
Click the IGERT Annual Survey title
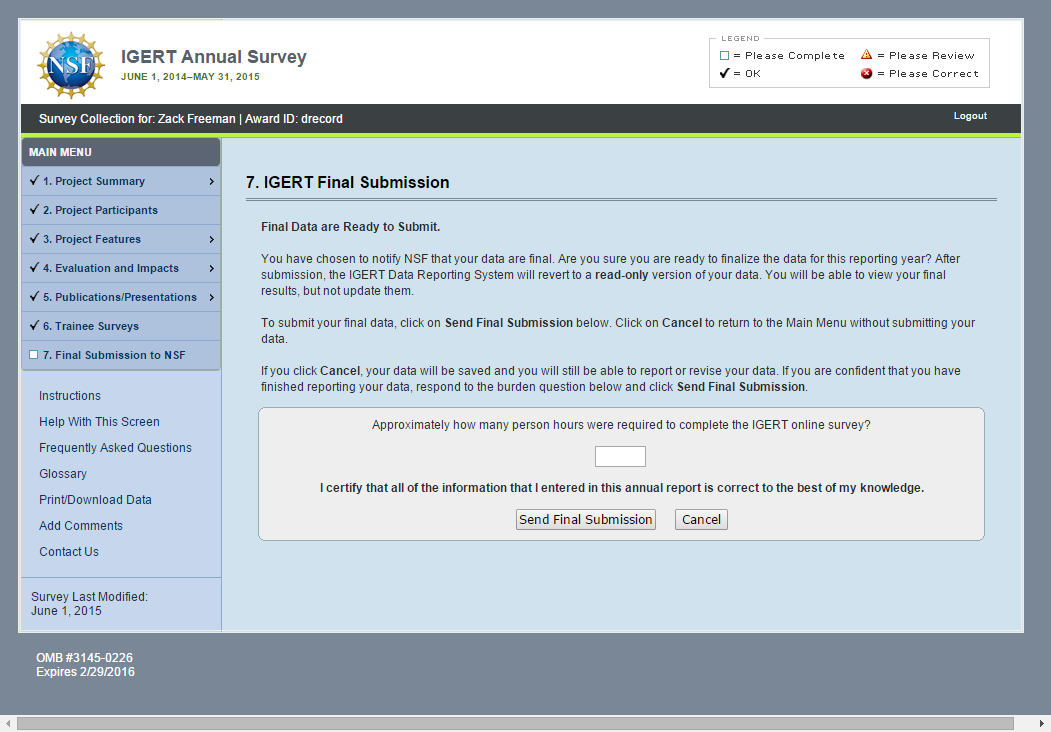[214, 57]
